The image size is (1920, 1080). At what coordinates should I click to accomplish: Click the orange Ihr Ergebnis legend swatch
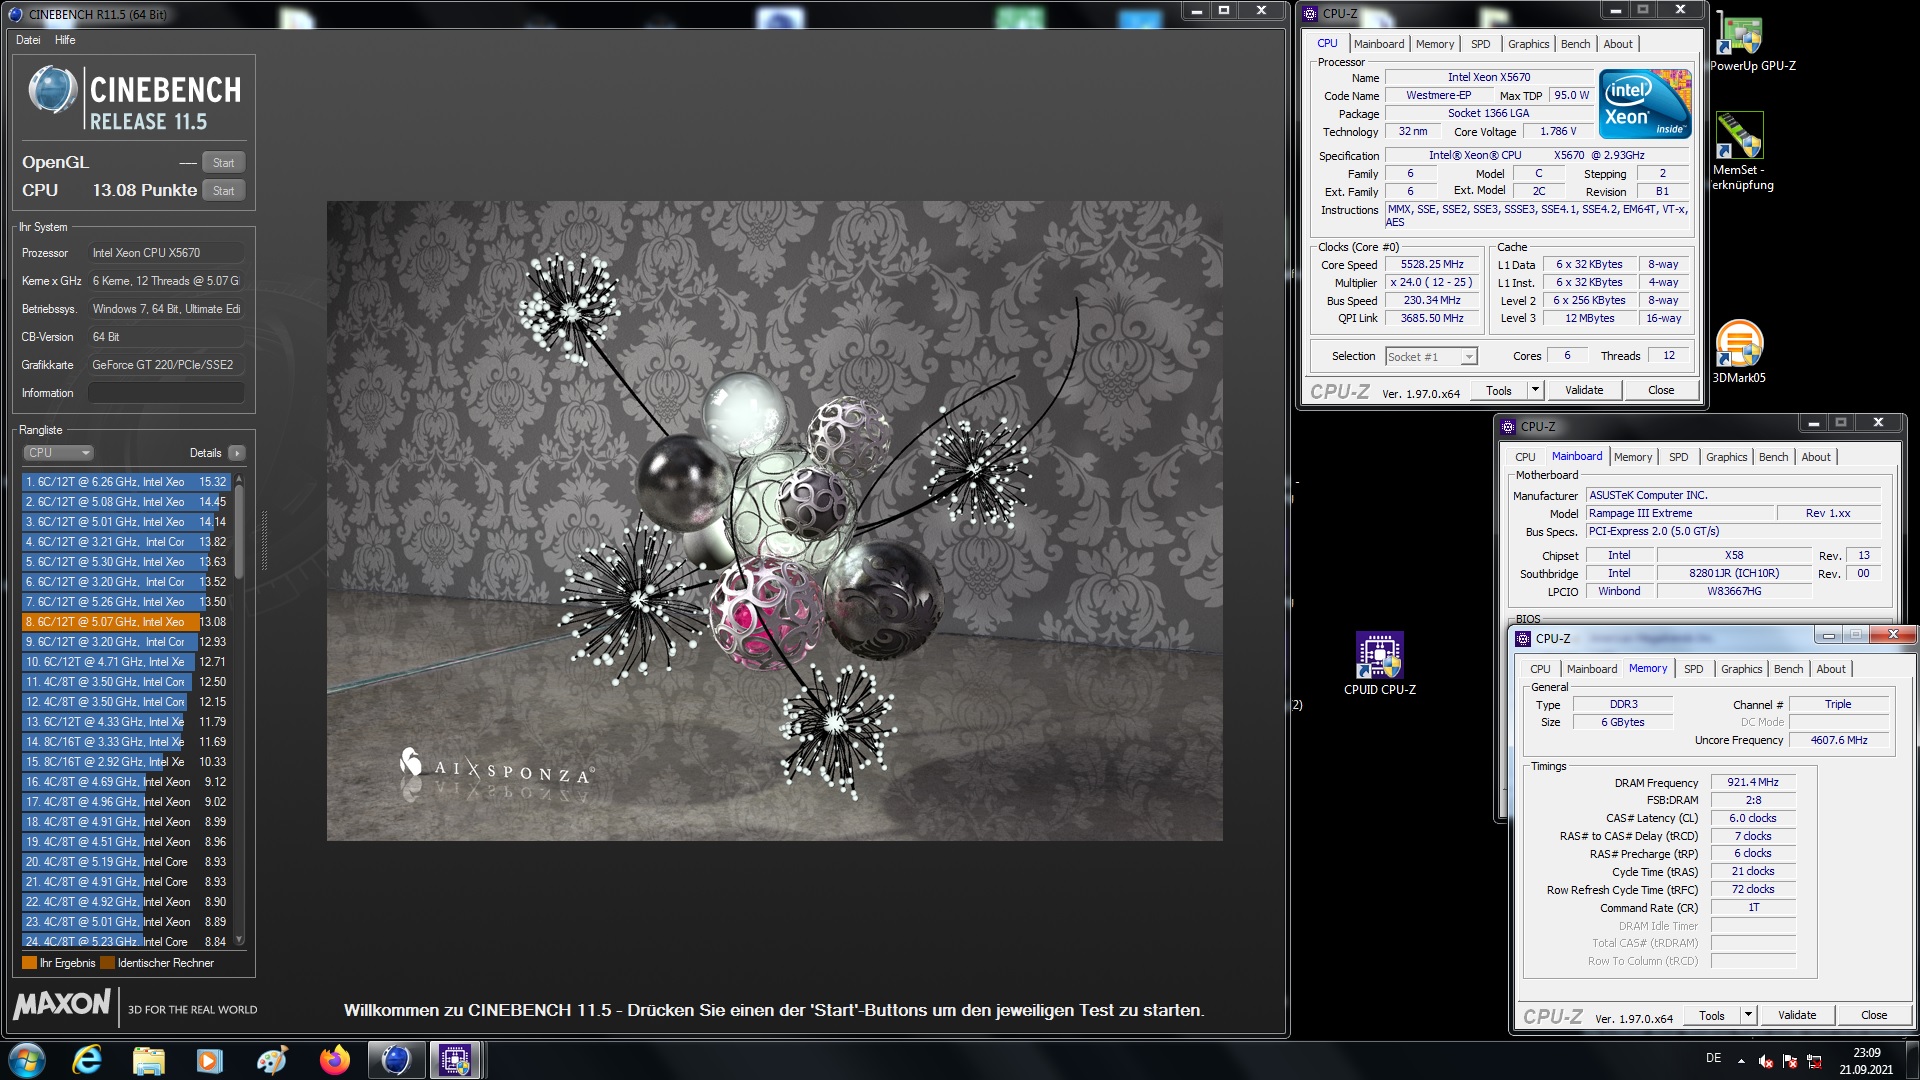tap(29, 963)
